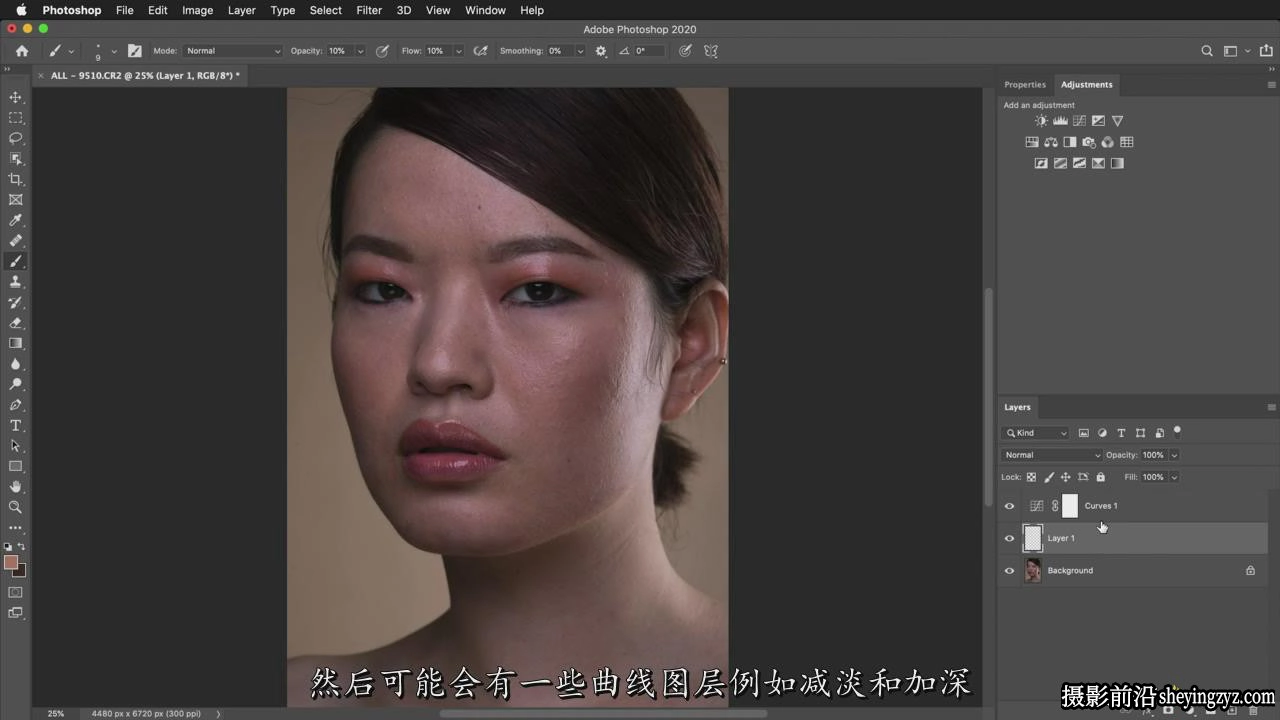Screen dimensions: 1280x720
Task: Open the brush Mode dropdown
Action: (x=233, y=51)
